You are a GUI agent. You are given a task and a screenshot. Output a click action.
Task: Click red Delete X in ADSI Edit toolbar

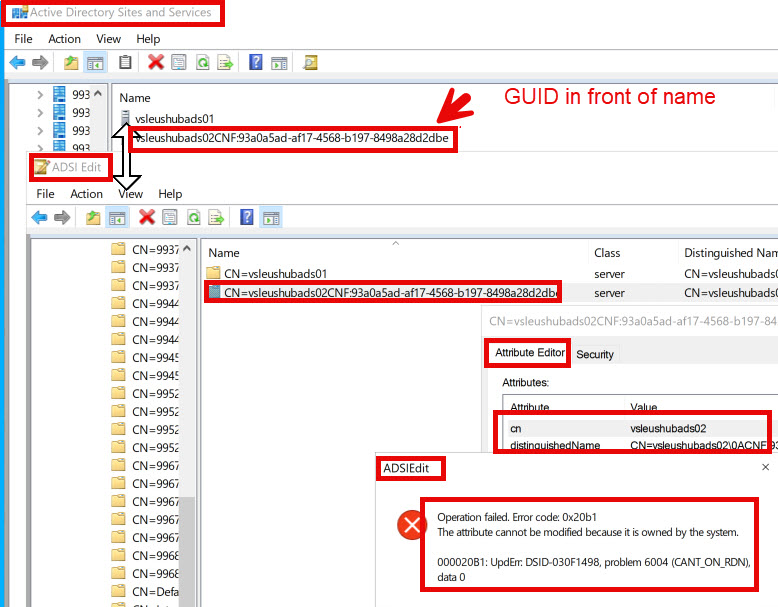pyautogui.click(x=147, y=217)
